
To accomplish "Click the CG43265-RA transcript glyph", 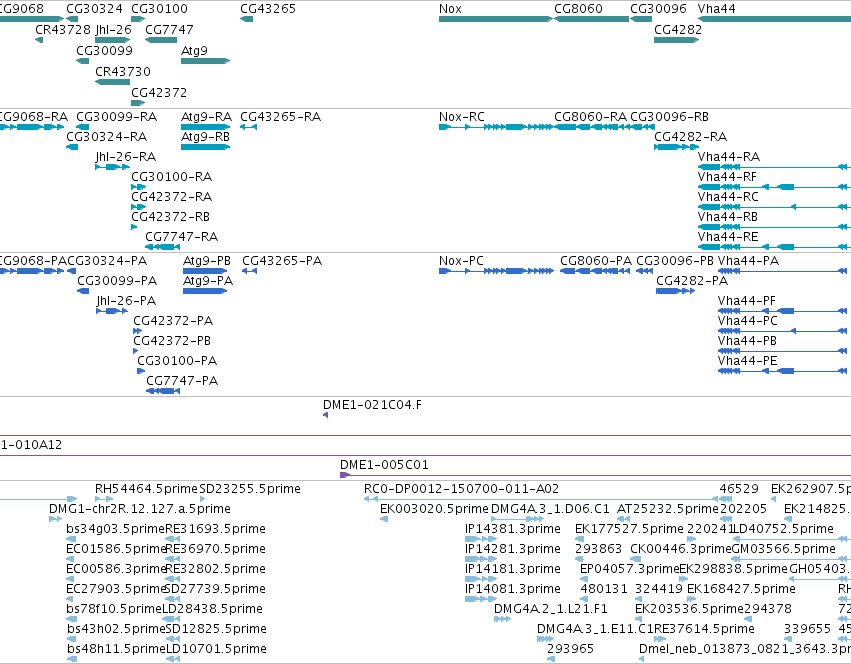I will tap(248, 127).
